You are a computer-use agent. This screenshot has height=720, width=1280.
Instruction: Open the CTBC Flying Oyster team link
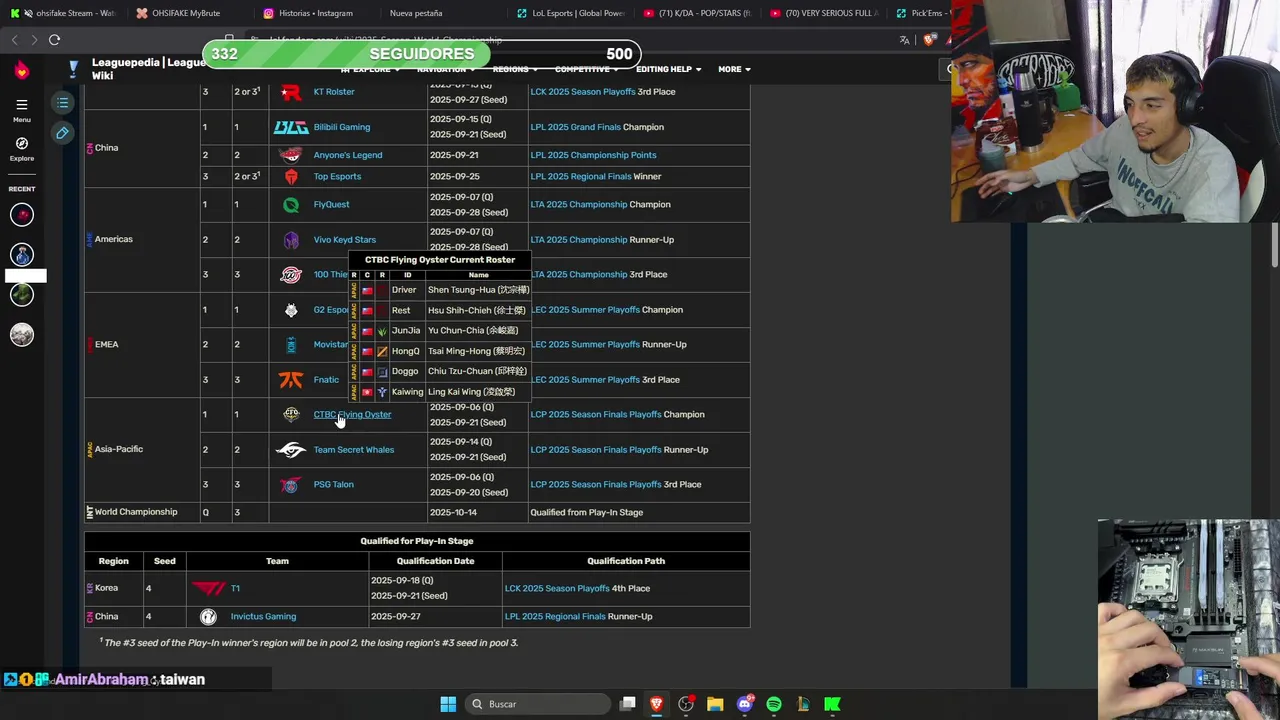pos(352,414)
